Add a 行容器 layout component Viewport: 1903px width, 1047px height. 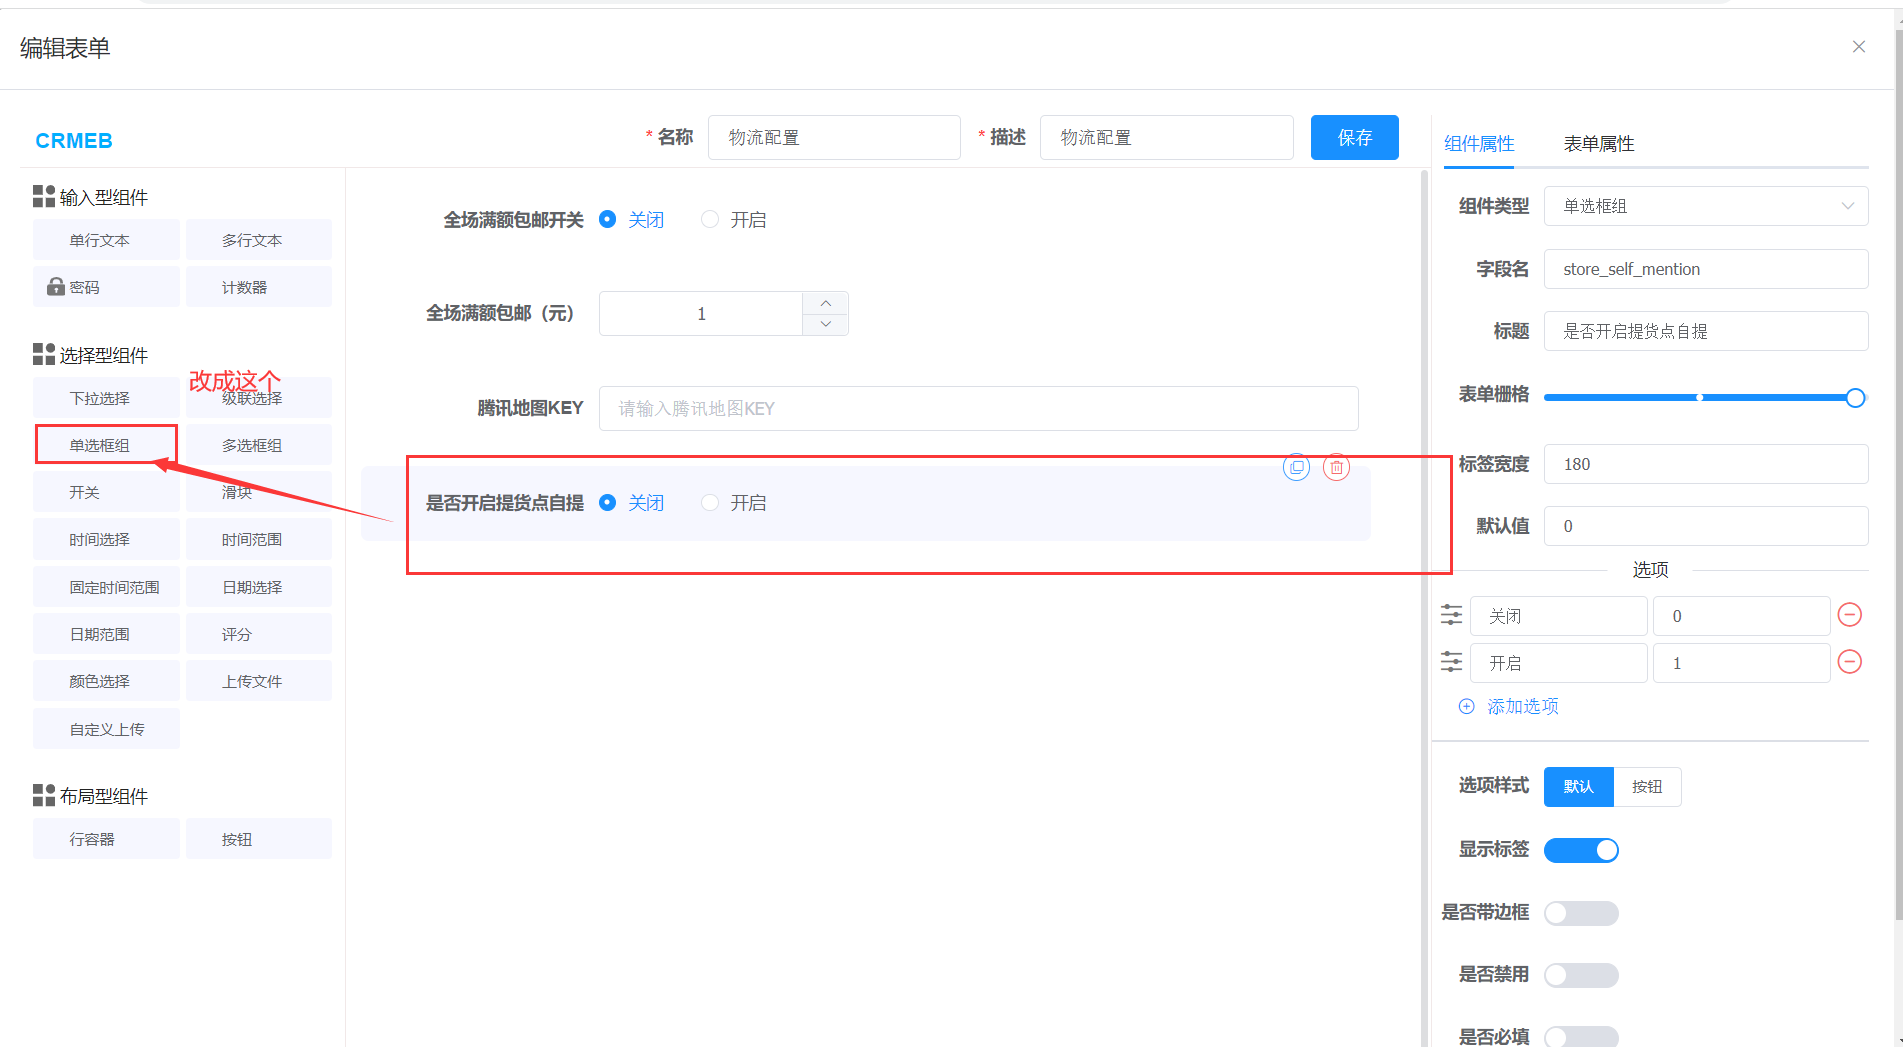(x=106, y=839)
